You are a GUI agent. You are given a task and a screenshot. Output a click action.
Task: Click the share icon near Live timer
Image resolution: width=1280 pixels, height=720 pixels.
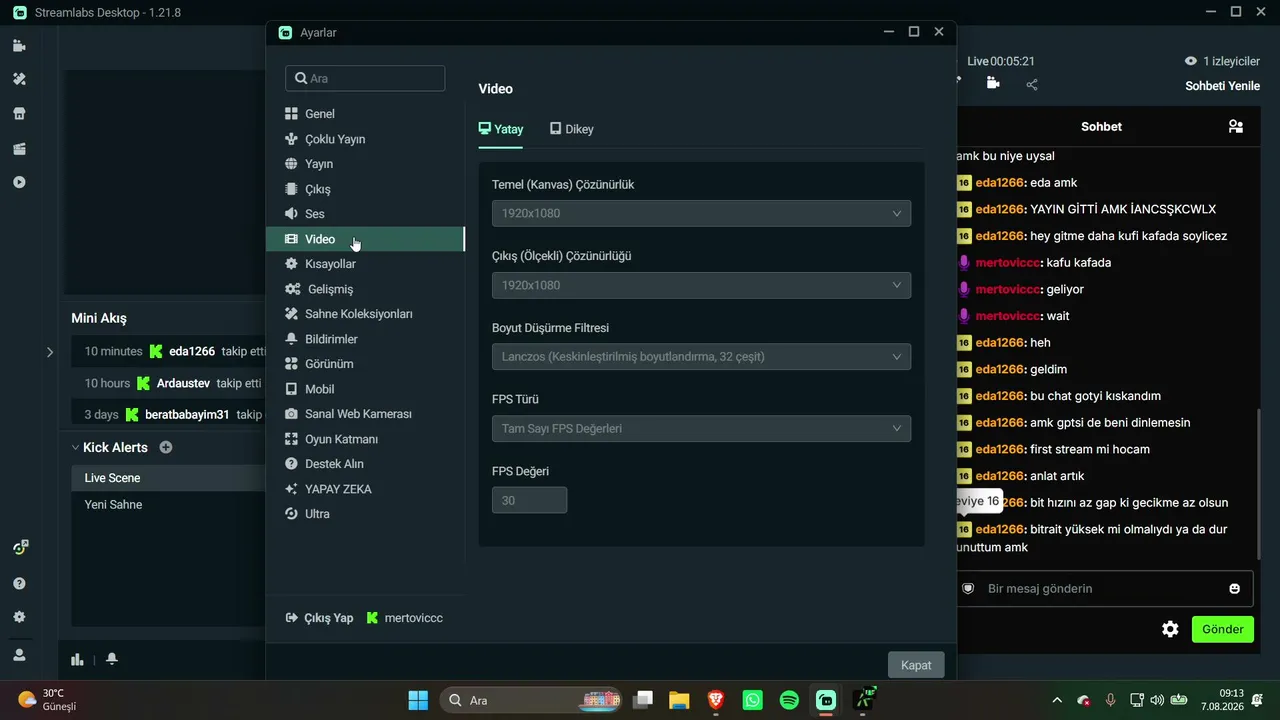click(x=1032, y=84)
